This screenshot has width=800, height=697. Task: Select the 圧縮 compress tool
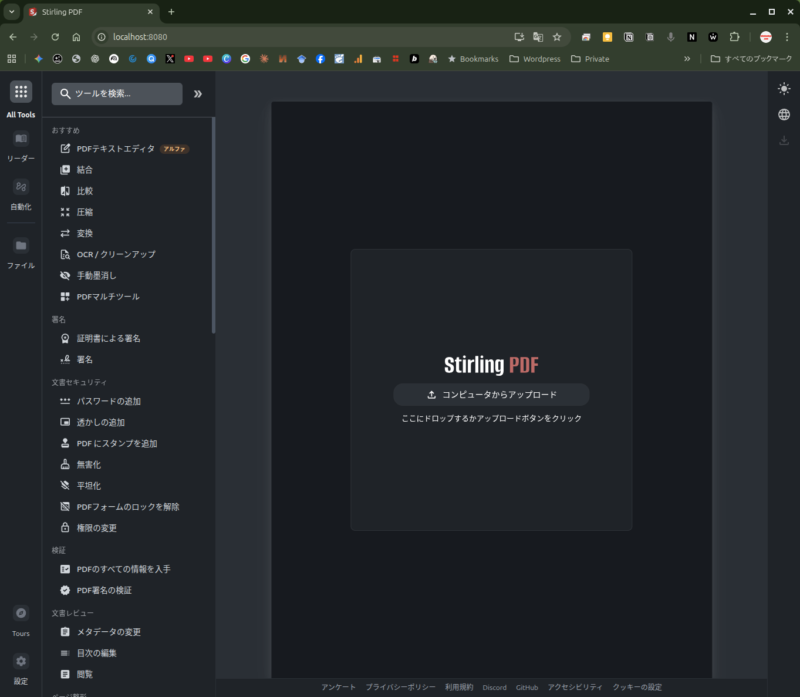tap(84, 212)
